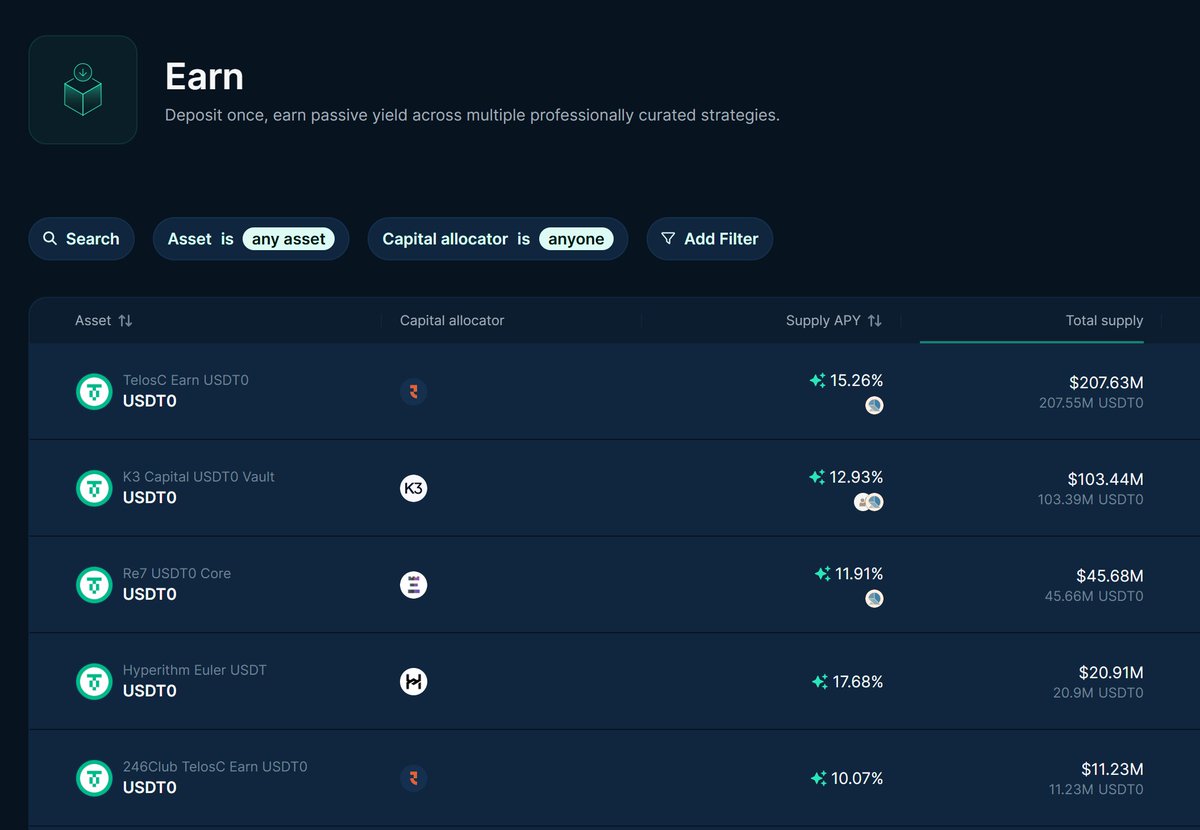This screenshot has height=830, width=1200.
Task: Click the 'any asset' filter value pill
Action: tap(288, 239)
